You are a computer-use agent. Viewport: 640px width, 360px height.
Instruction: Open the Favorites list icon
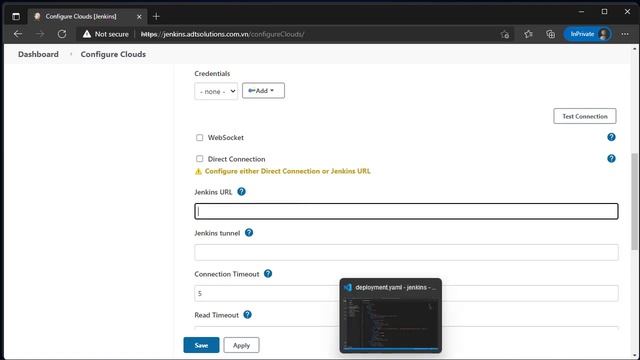click(528, 34)
